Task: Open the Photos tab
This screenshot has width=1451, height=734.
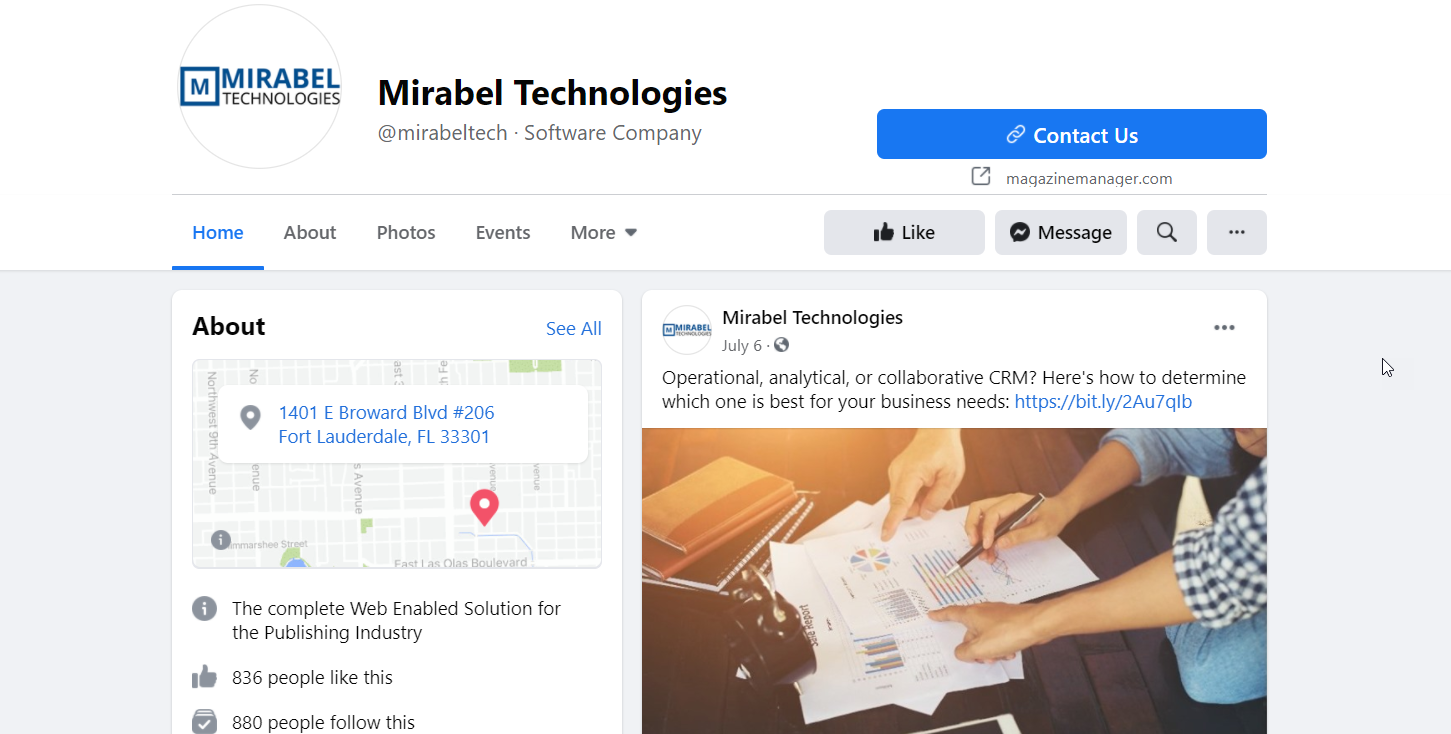Action: point(406,232)
